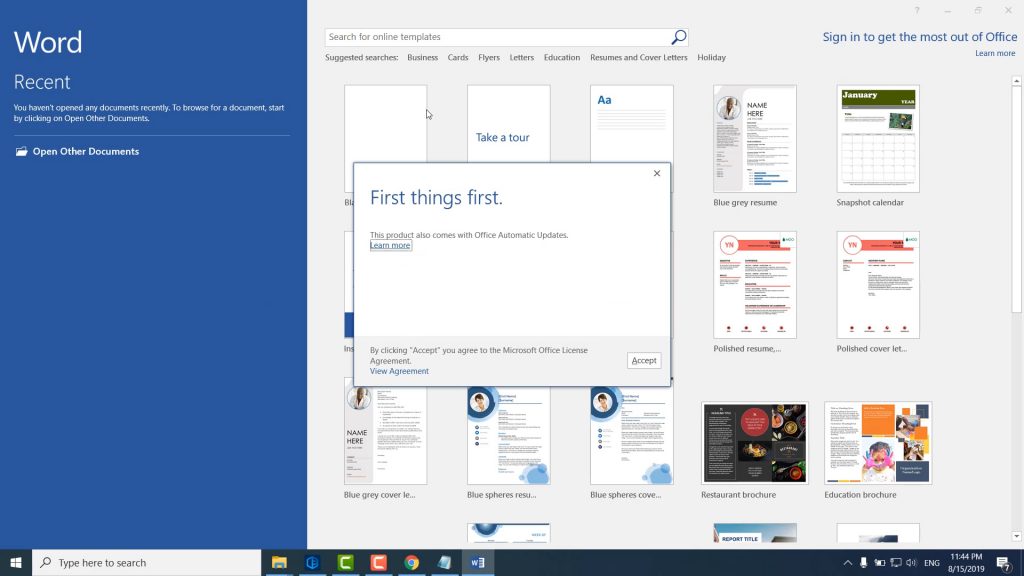Open the Aa single-spaced template thumbnail
Screen dimensions: 1024x576
(x=632, y=124)
